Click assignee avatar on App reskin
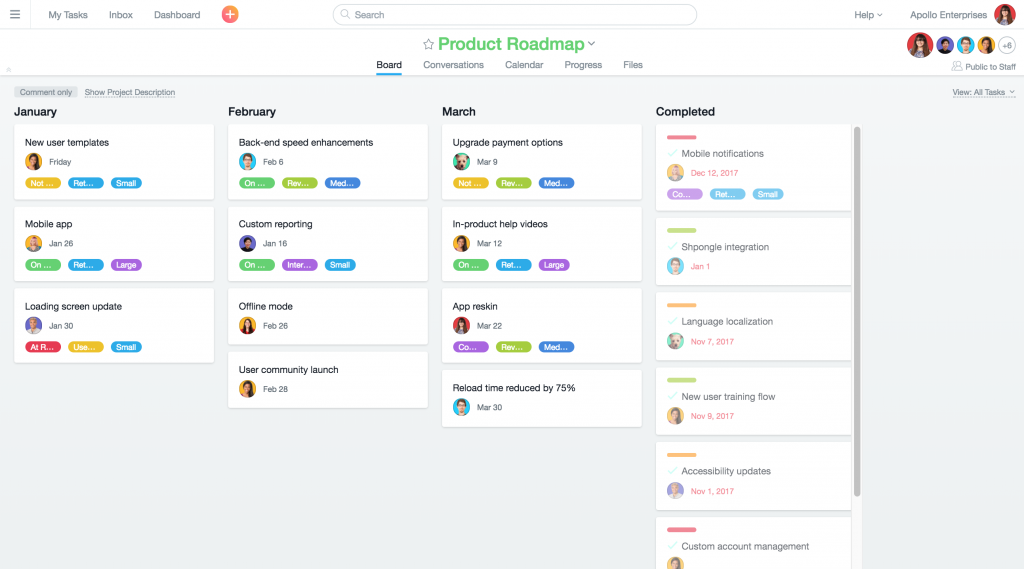Screen dimensions: 1024x569 (x=461, y=325)
